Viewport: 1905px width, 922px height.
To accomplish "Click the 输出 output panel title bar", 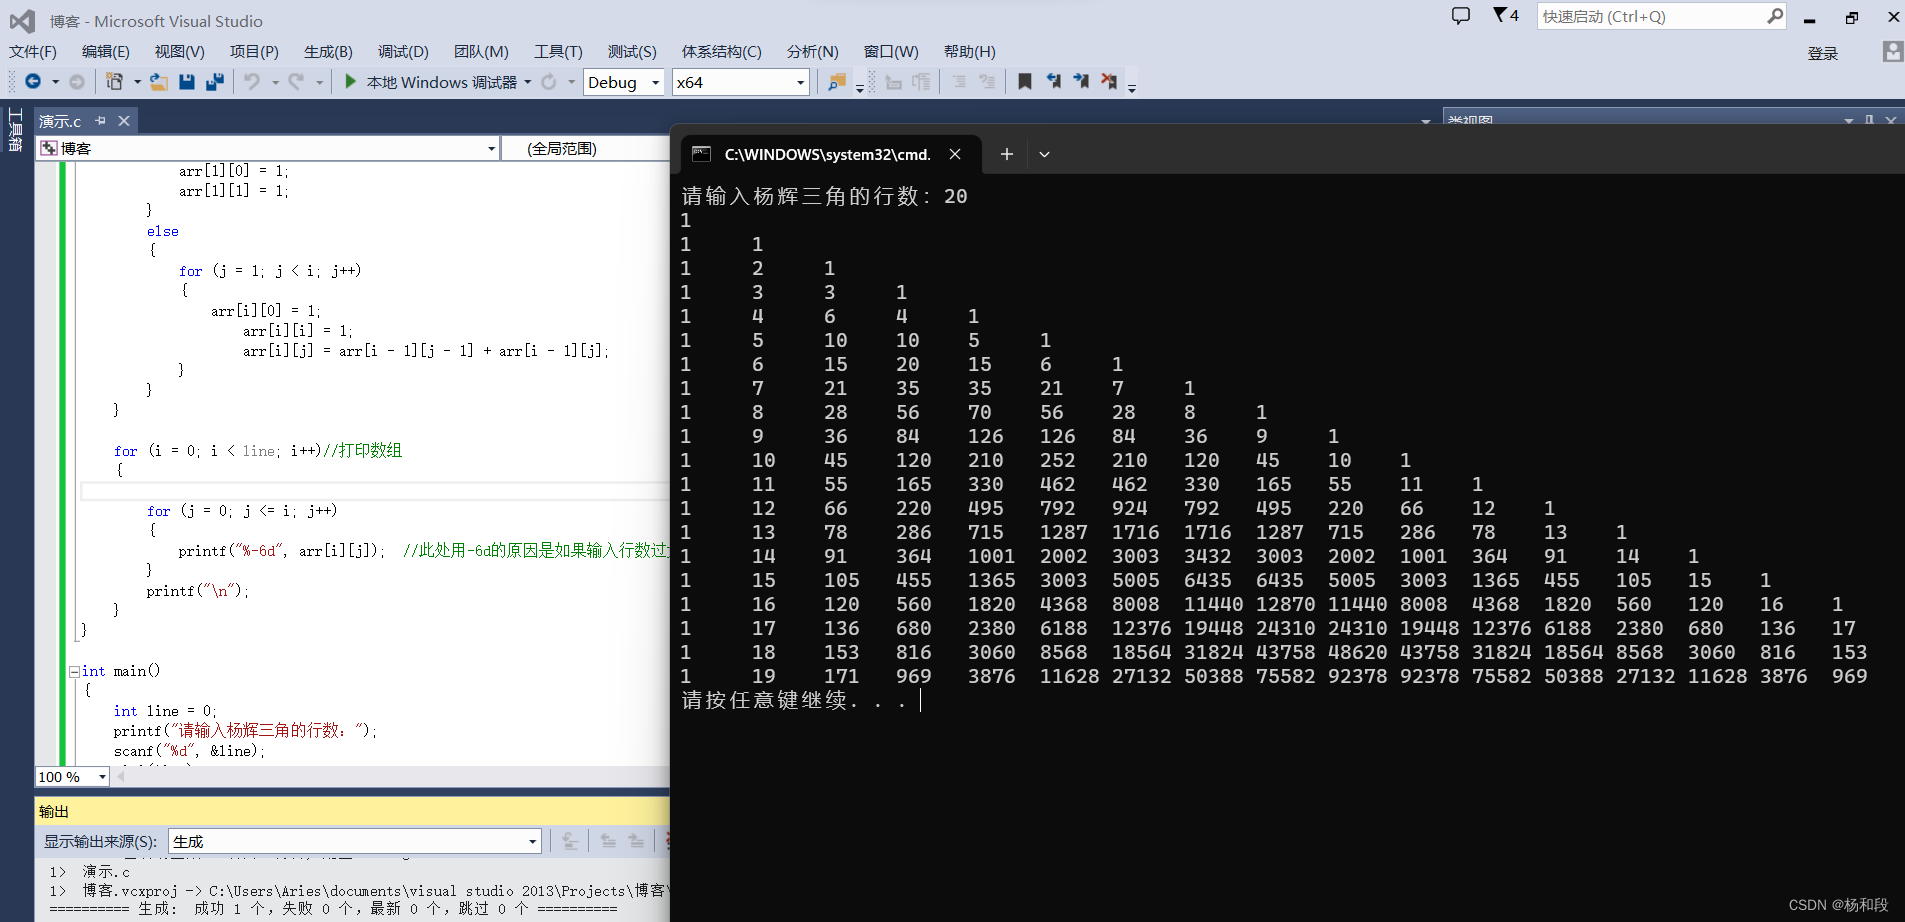I will click(x=352, y=811).
